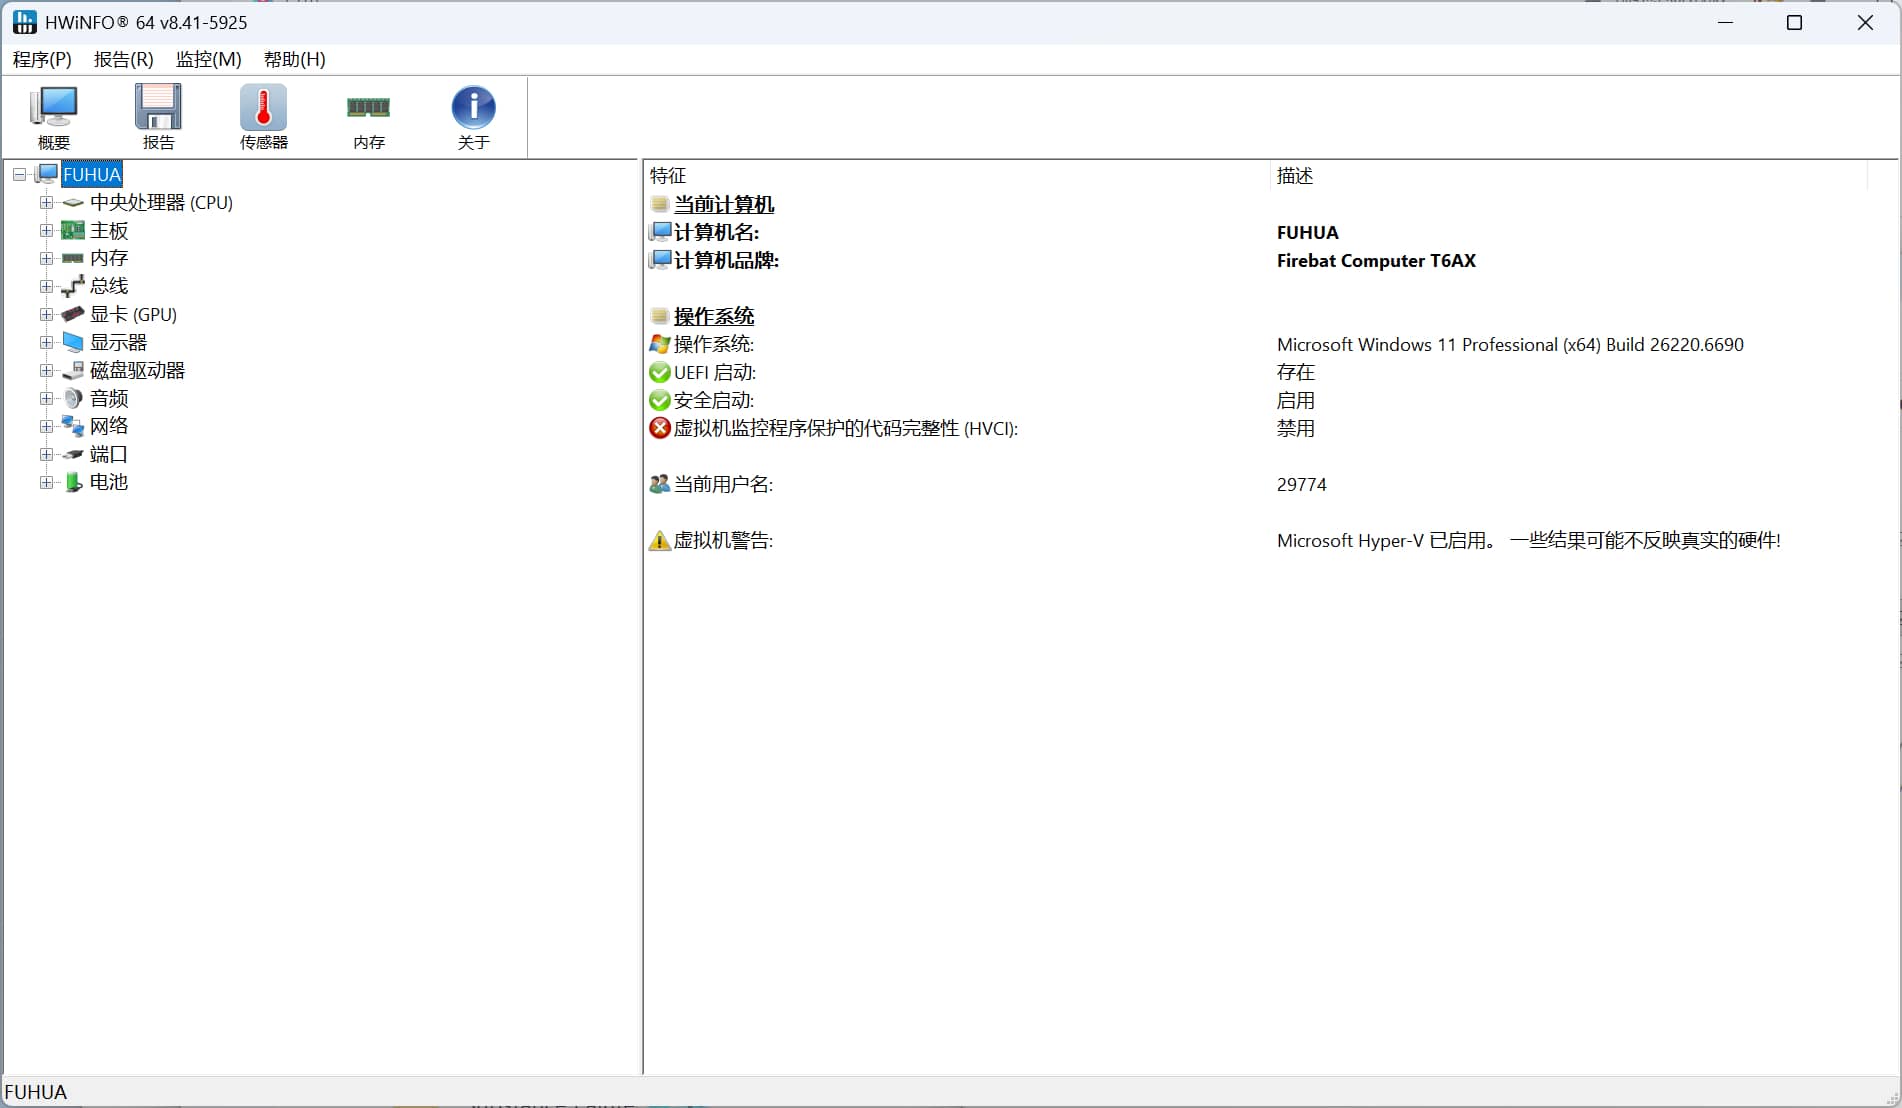
Task: Click yellow warning icon beside 虚拟机警告
Action: pos(659,541)
